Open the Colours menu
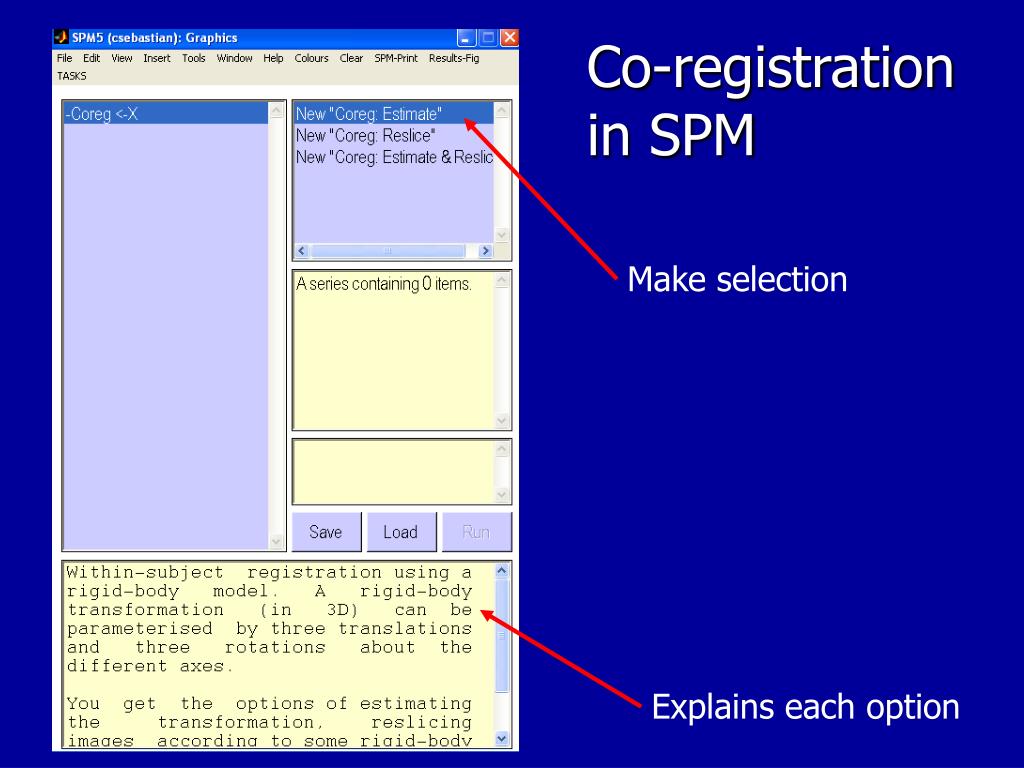 (x=312, y=58)
